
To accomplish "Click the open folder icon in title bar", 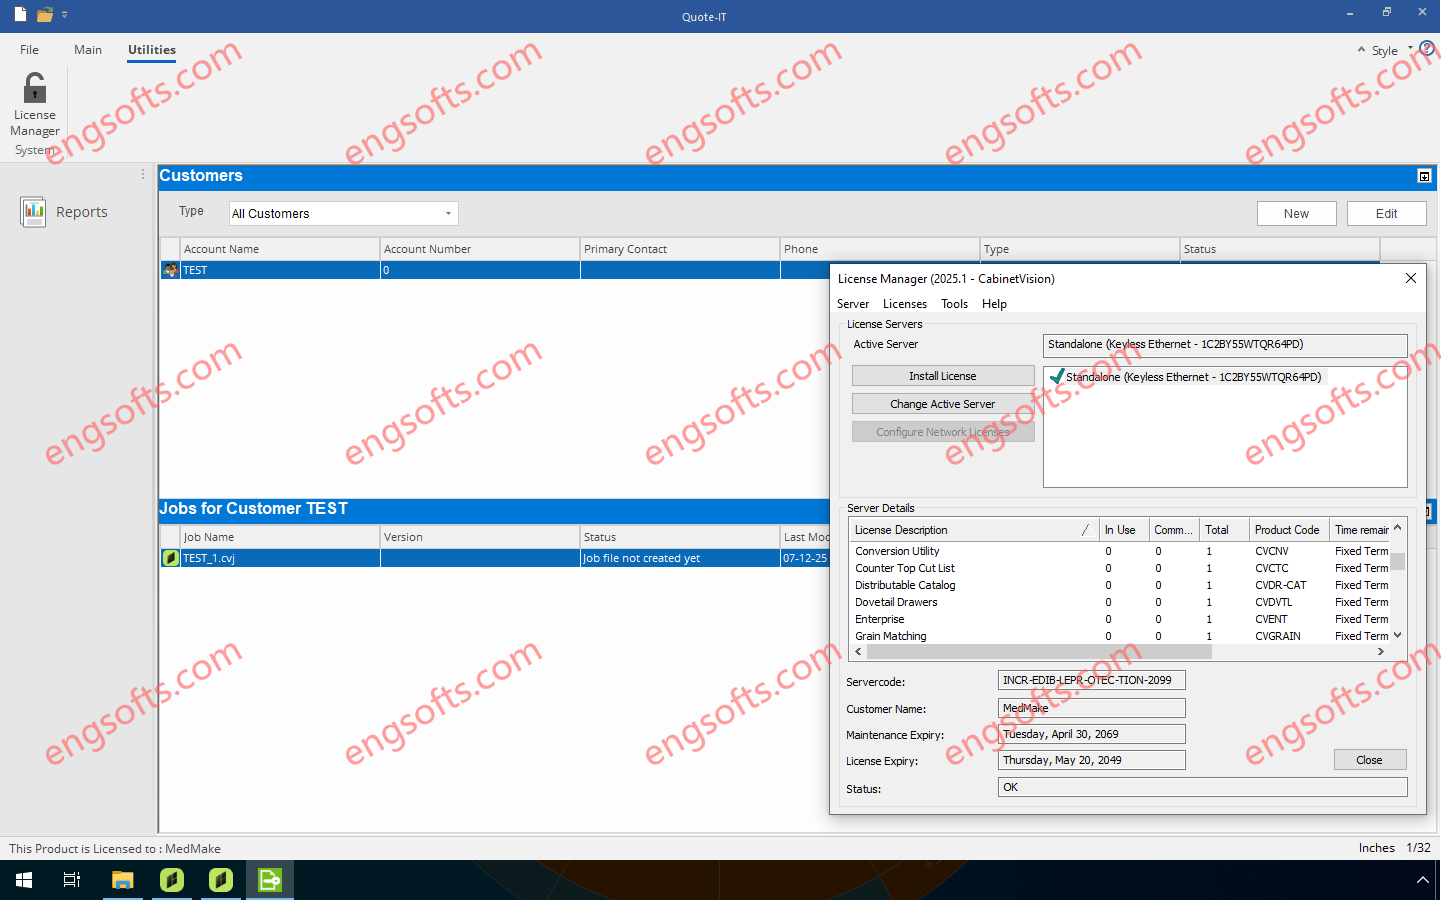I will coord(45,15).
